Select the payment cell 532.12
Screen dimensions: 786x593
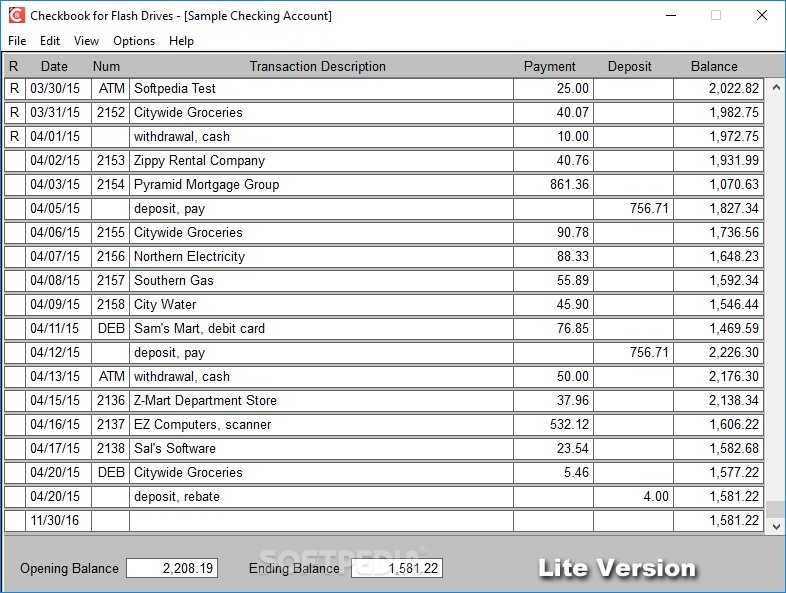click(553, 425)
